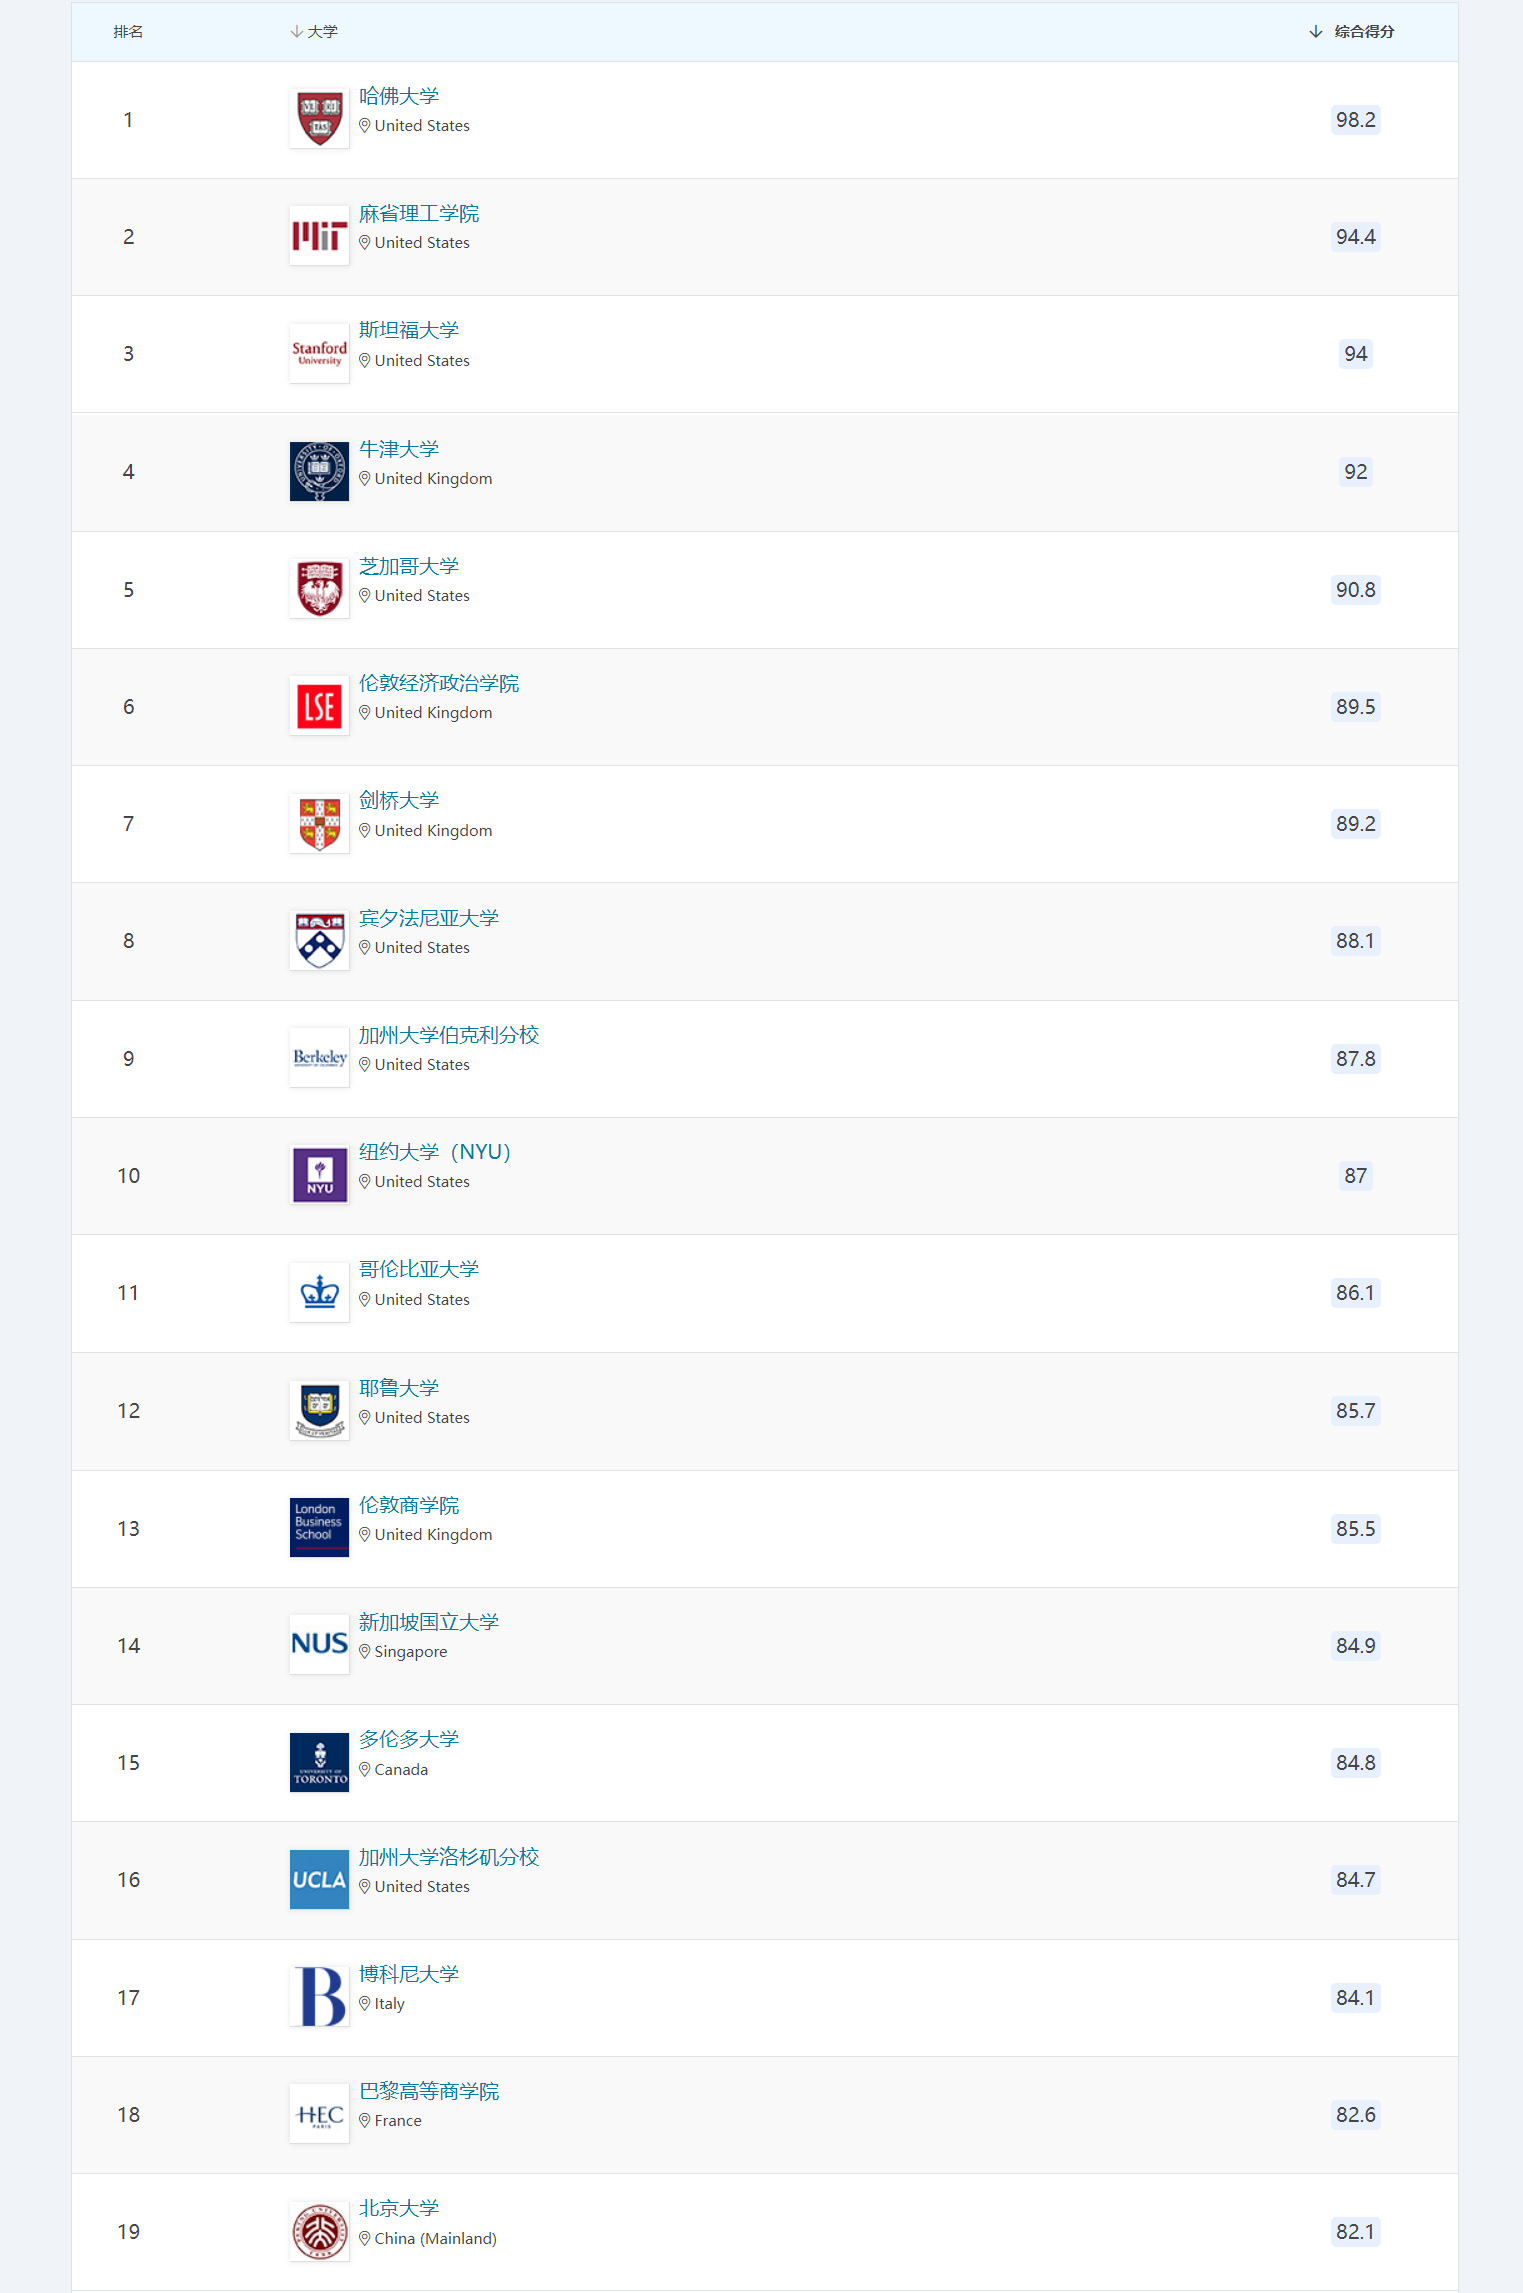The image size is (1523, 2293).
Task: Click the NUS logo icon
Action: [x=319, y=1644]
